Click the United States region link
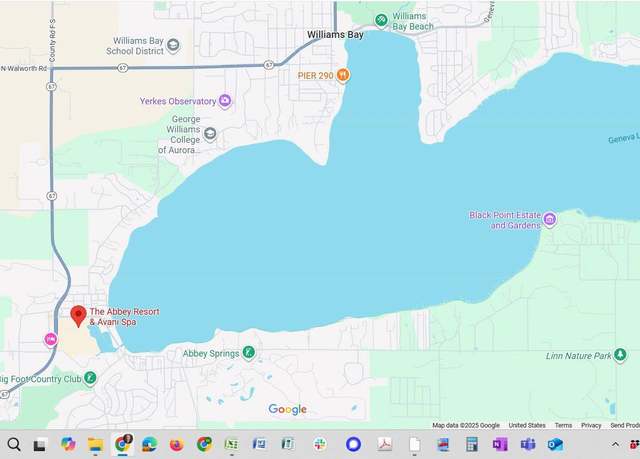The height and width of the screenshot is (459, 640). [x=527, y=425]
